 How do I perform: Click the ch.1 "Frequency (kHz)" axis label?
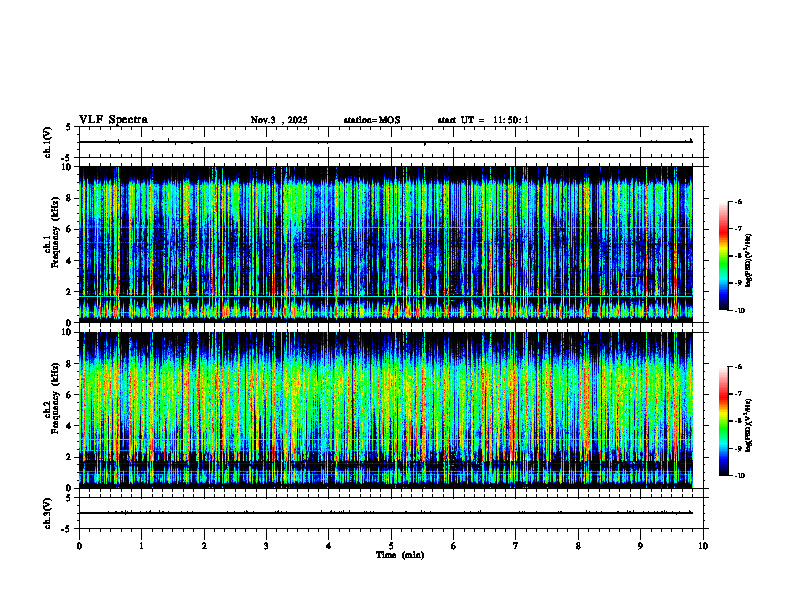[55, 232]
